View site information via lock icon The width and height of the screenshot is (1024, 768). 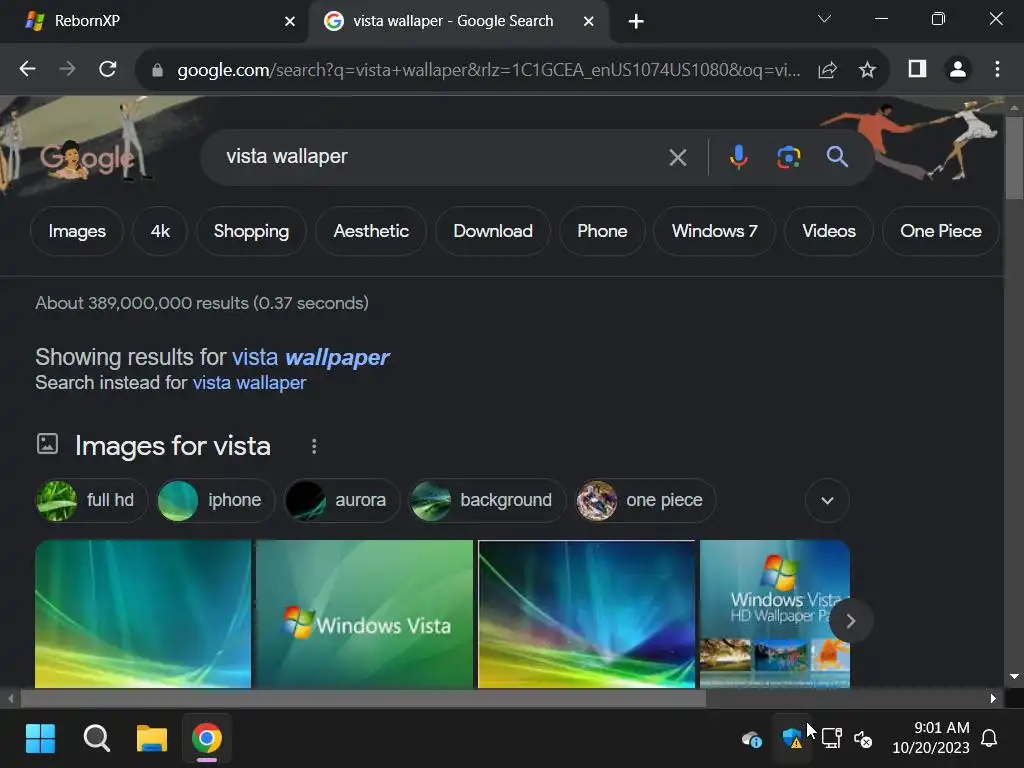(157, 70)
